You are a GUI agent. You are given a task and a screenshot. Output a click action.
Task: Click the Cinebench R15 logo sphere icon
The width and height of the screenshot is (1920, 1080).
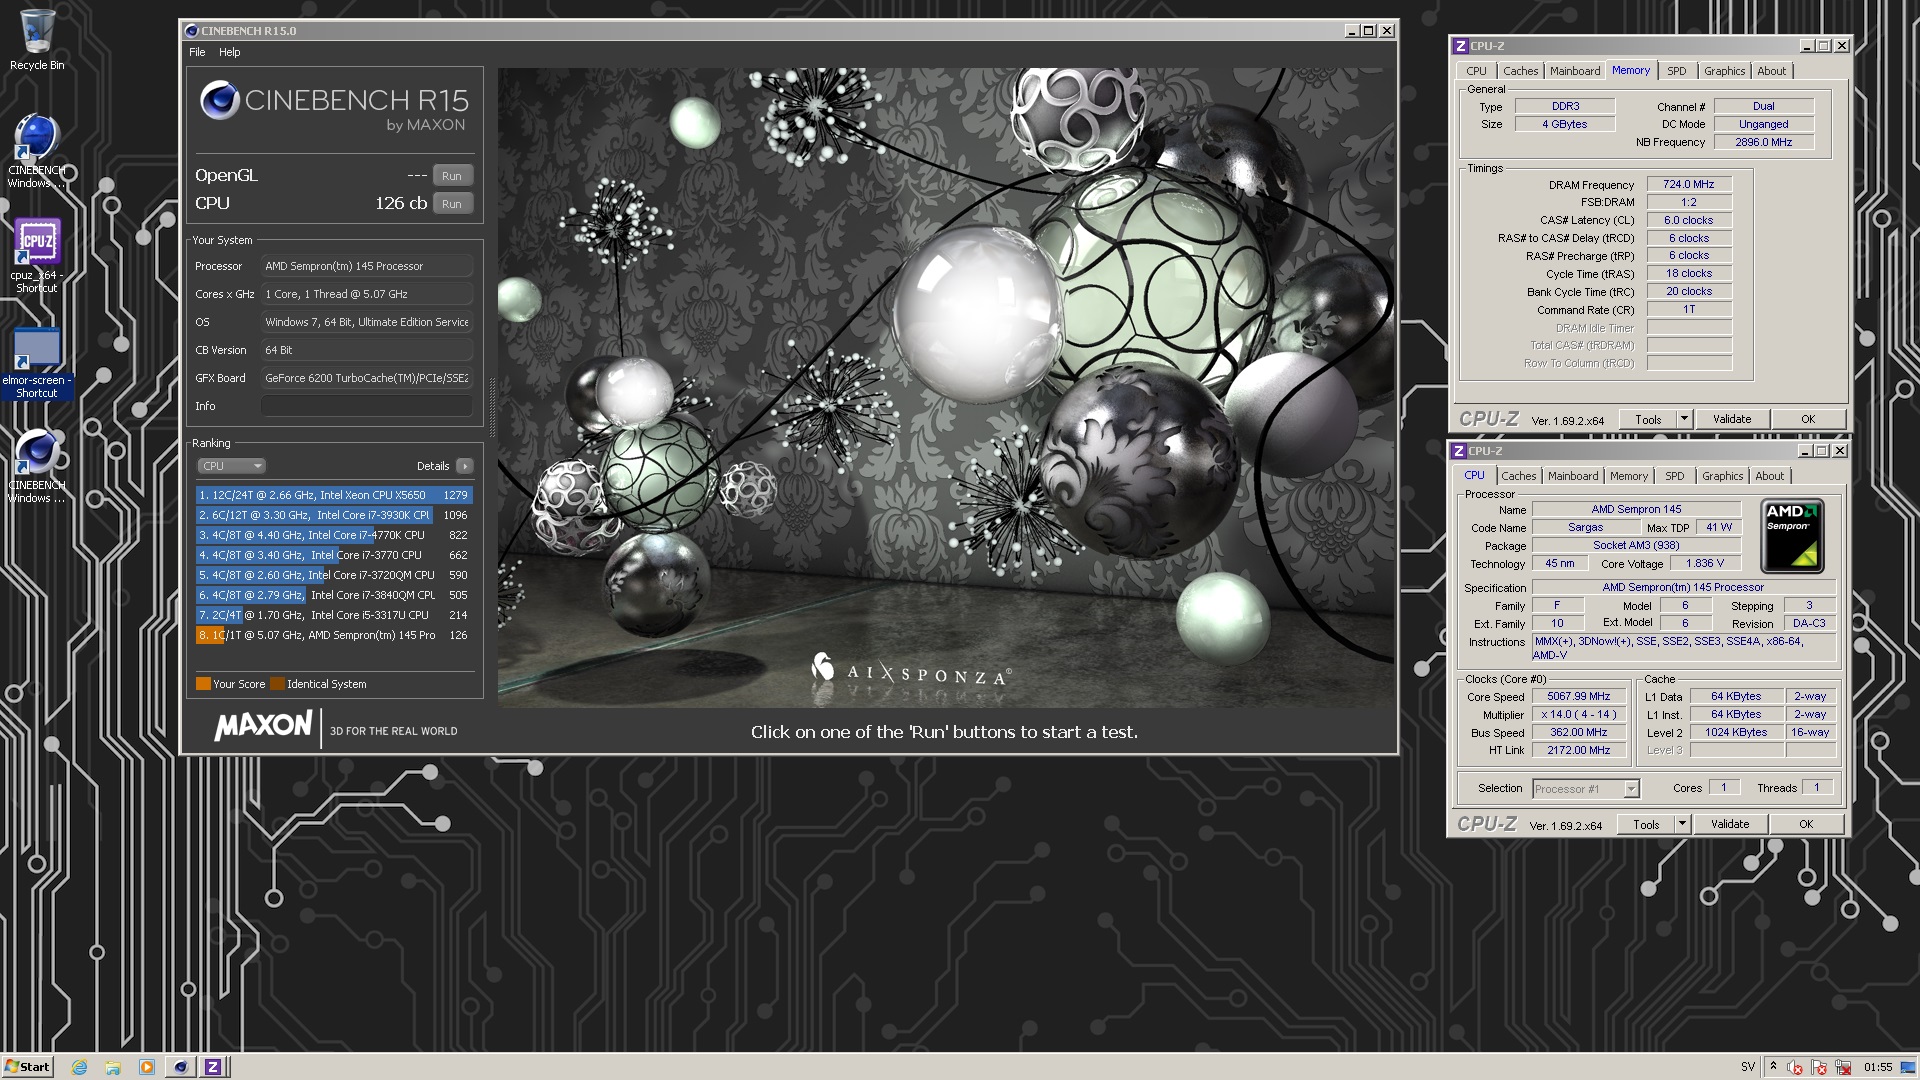(x=219, y=100)
